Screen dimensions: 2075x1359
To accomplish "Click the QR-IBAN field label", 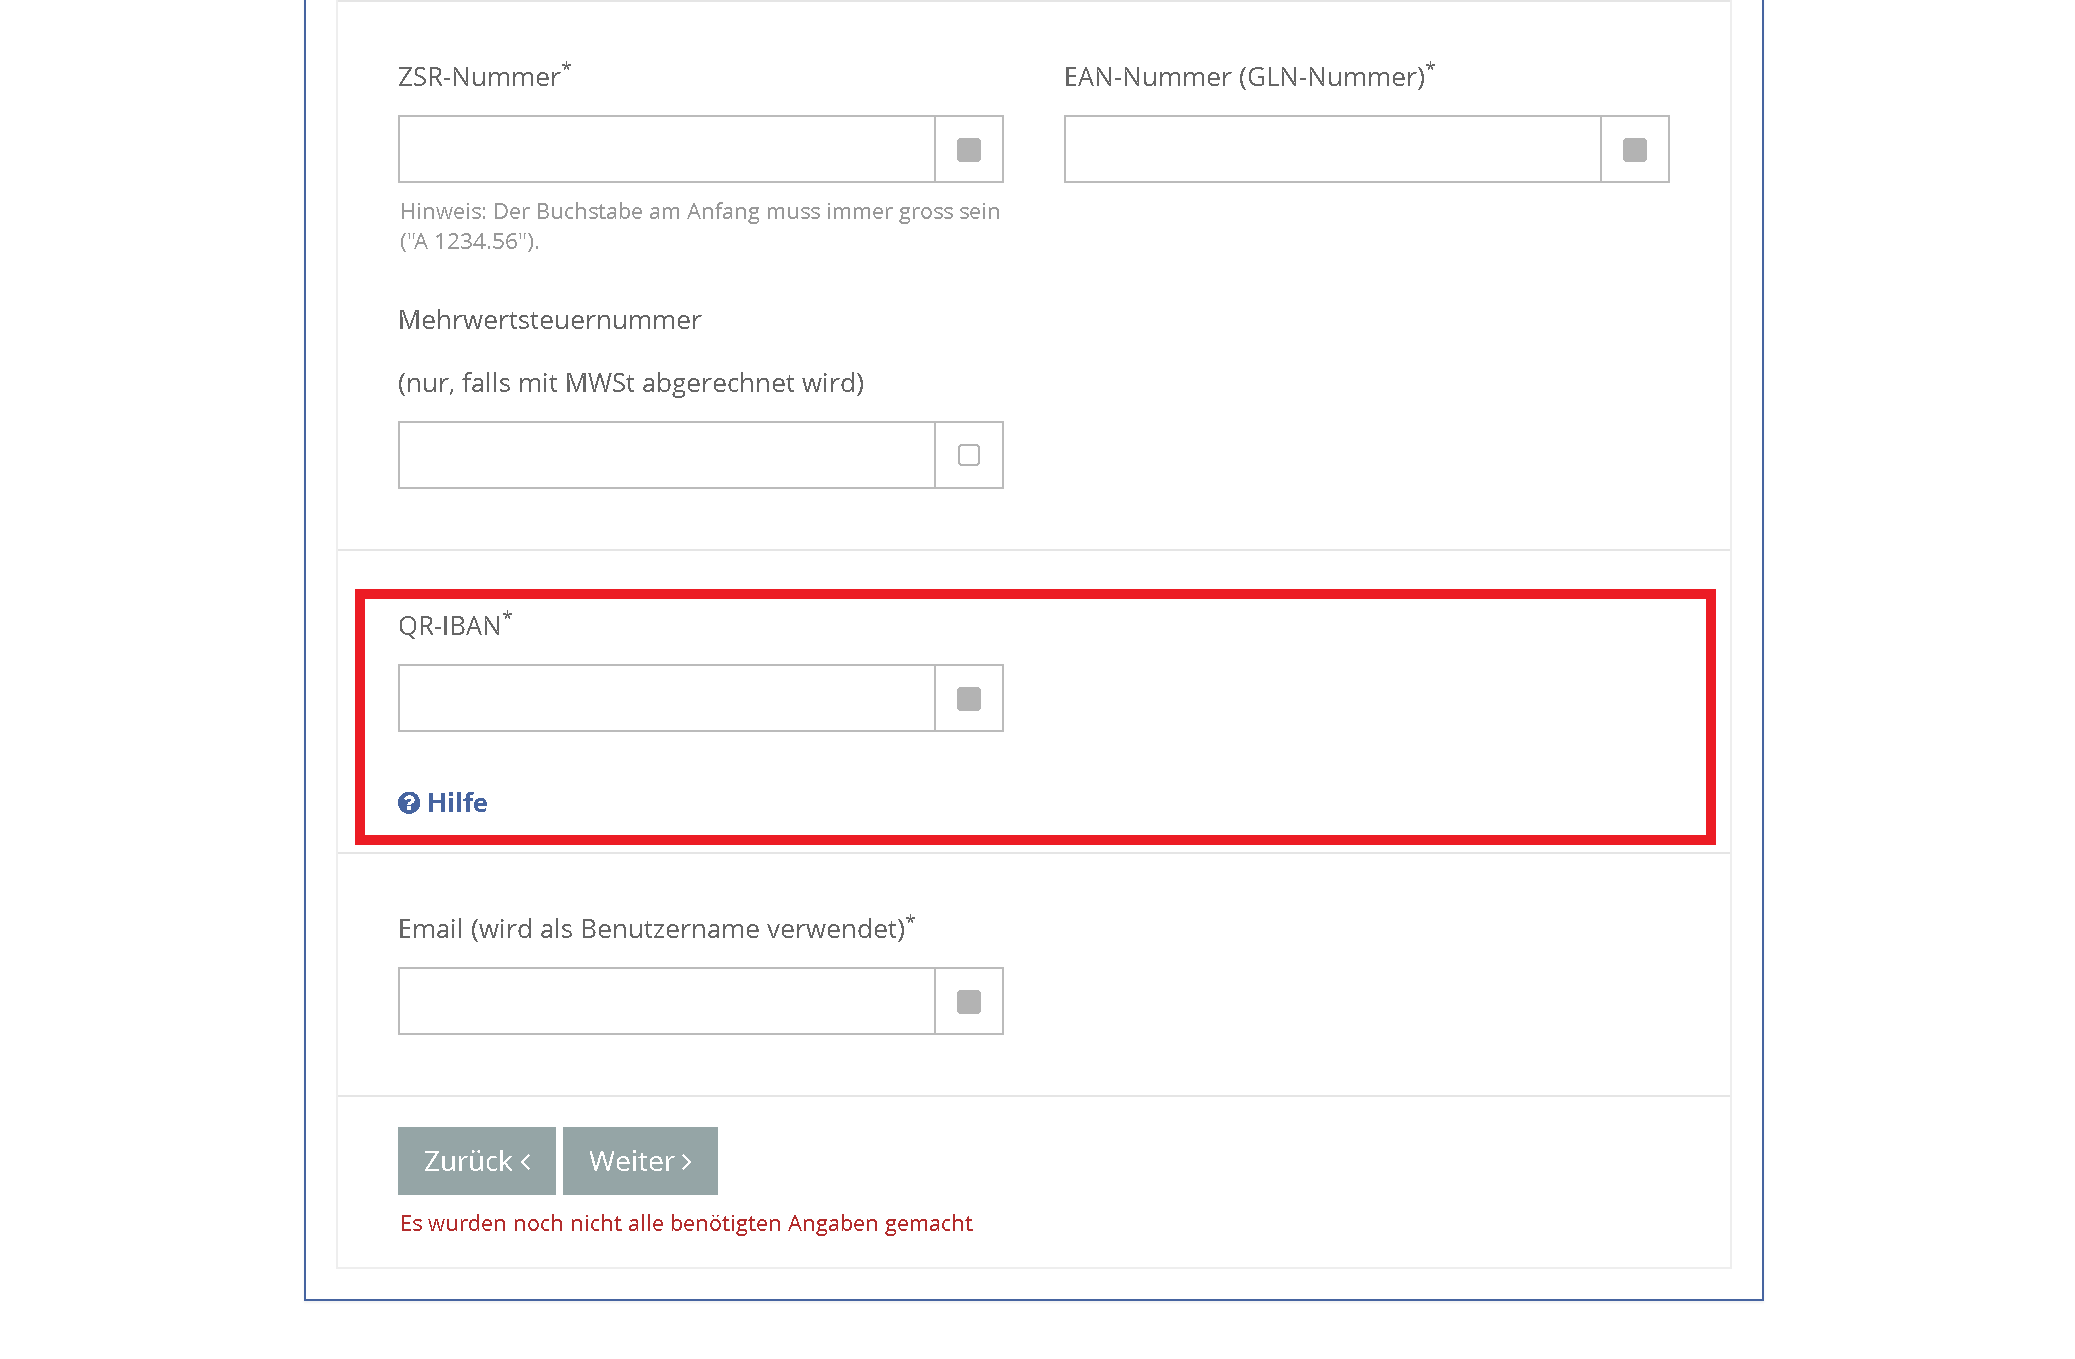I will coord(455,625).
